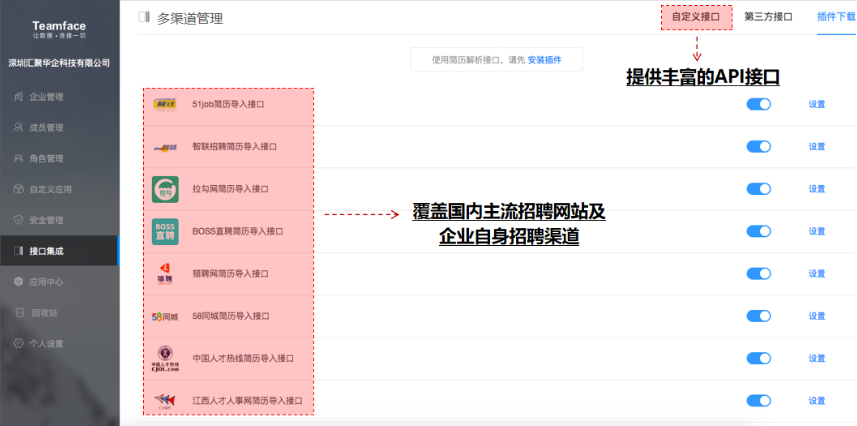The image size is (857, 426).
Task: Click the 中国人才热线简历导入接口 row text
Action: pyautogui.click(x=243, y=358)
